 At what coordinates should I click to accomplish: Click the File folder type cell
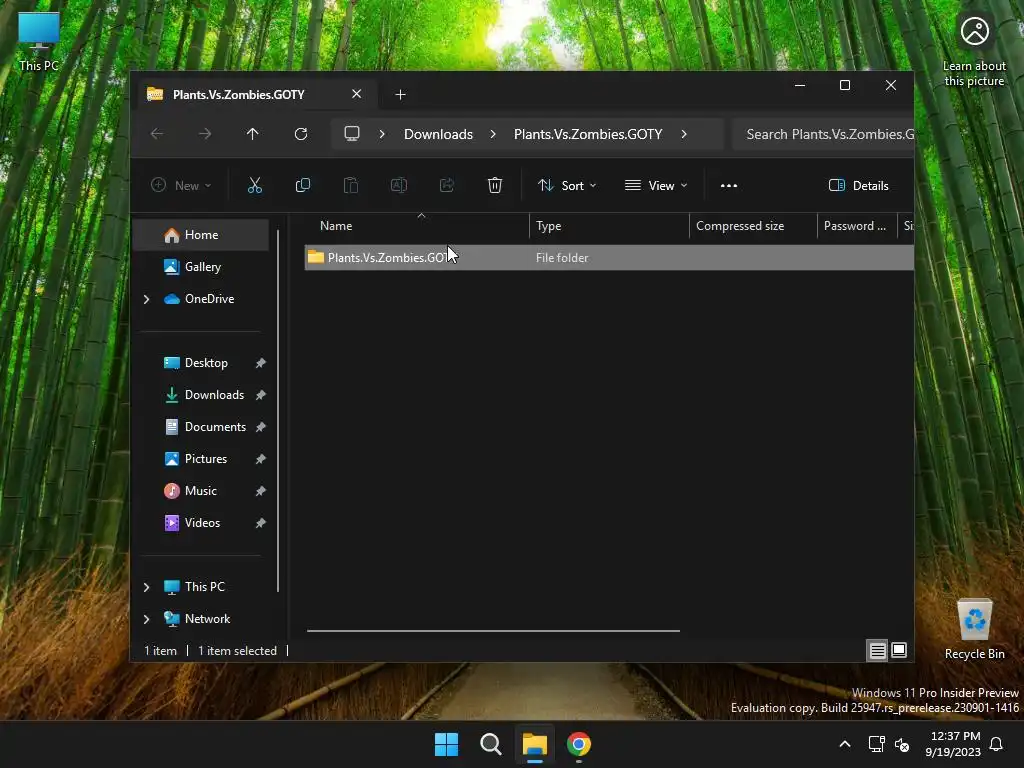tap(562, 258)
